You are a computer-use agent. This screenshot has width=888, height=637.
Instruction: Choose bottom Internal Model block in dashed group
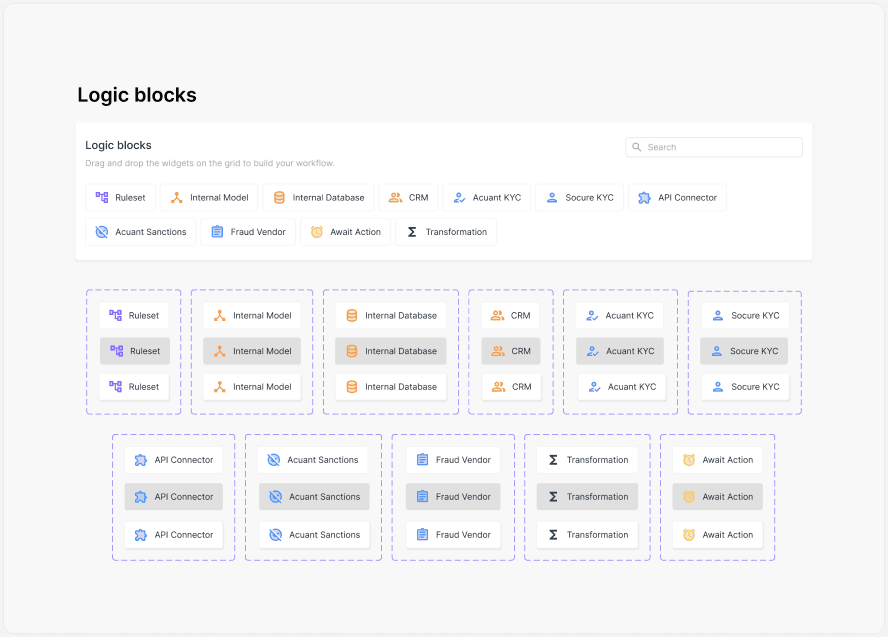coord(252,387)
